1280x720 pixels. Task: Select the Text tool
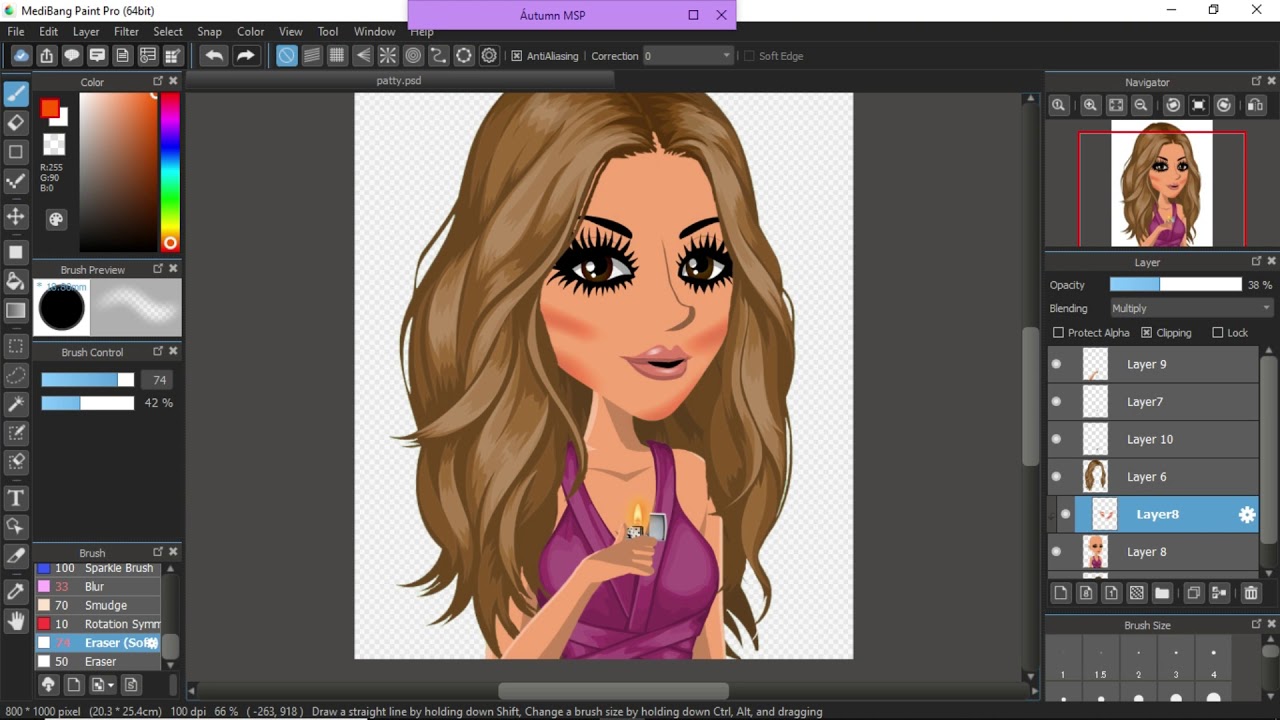tap(16, 497)
